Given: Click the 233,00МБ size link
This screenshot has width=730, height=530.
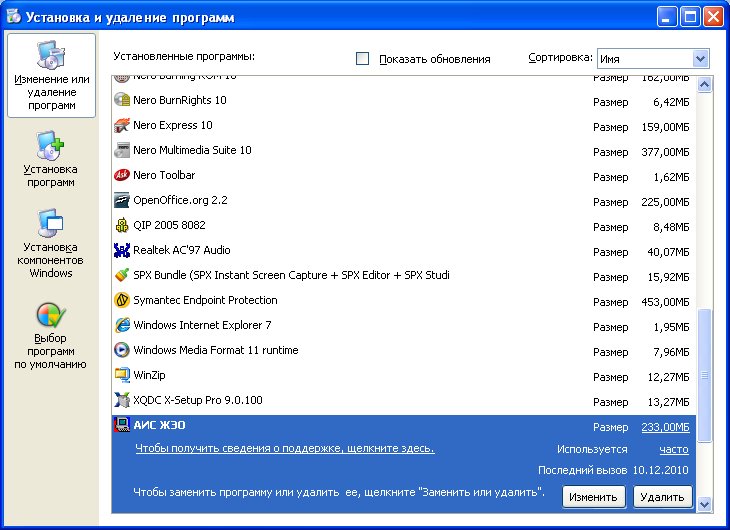Looking at the screenshot, I should pos(665,427).
